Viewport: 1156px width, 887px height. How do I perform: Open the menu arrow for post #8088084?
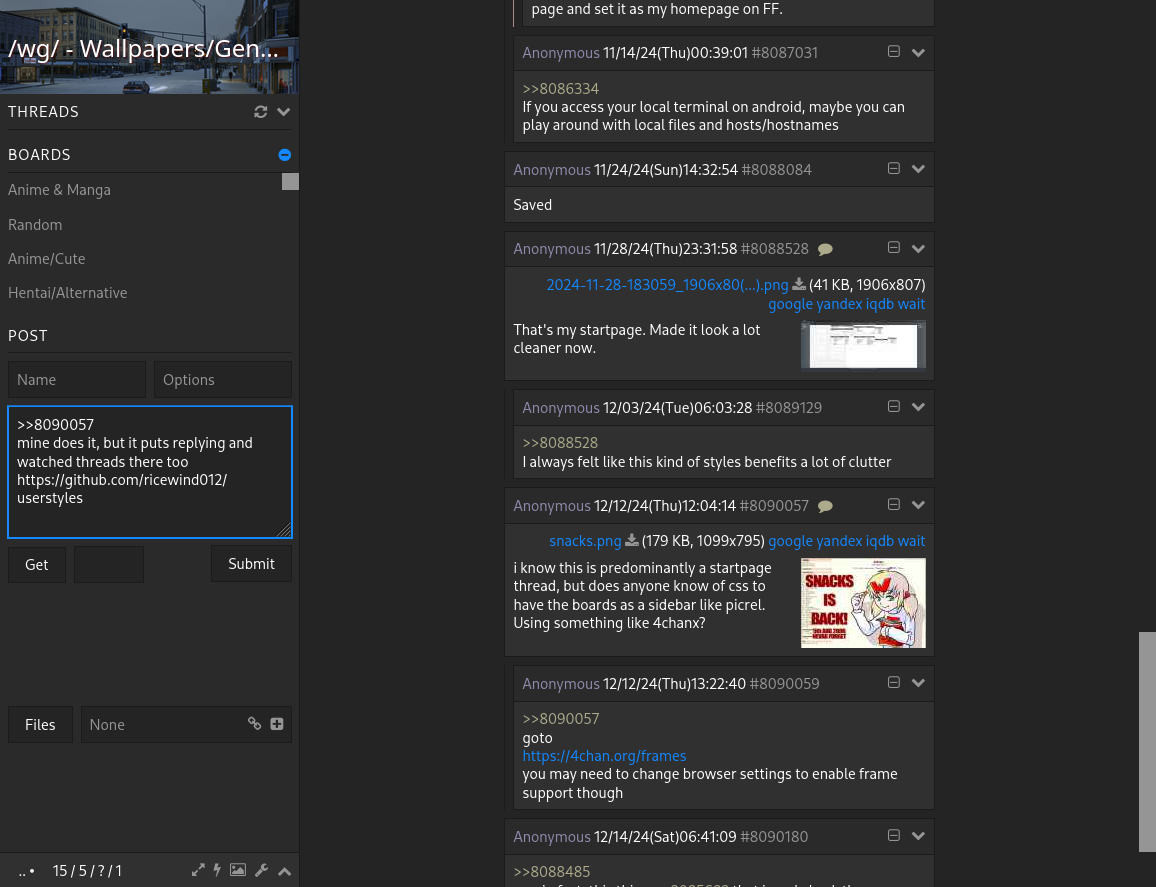918,169
